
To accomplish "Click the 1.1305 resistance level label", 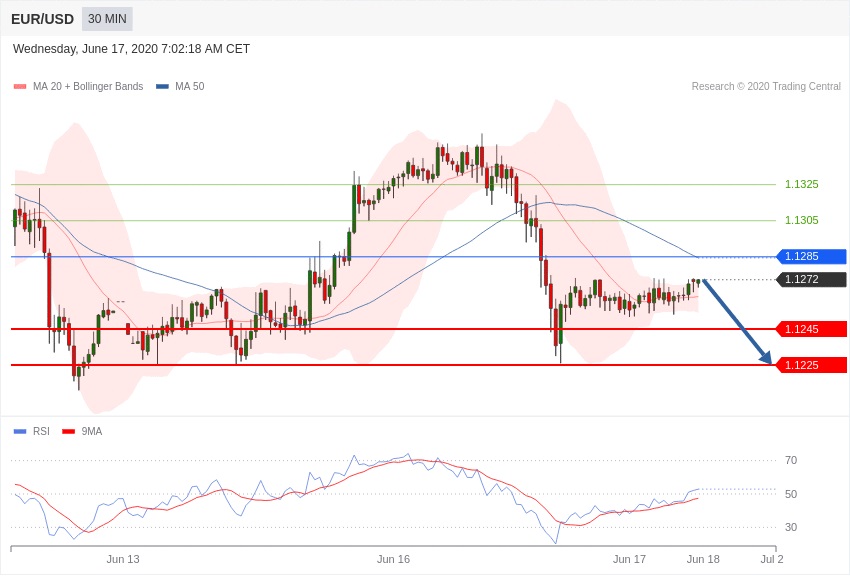I will tap(802, 220).
